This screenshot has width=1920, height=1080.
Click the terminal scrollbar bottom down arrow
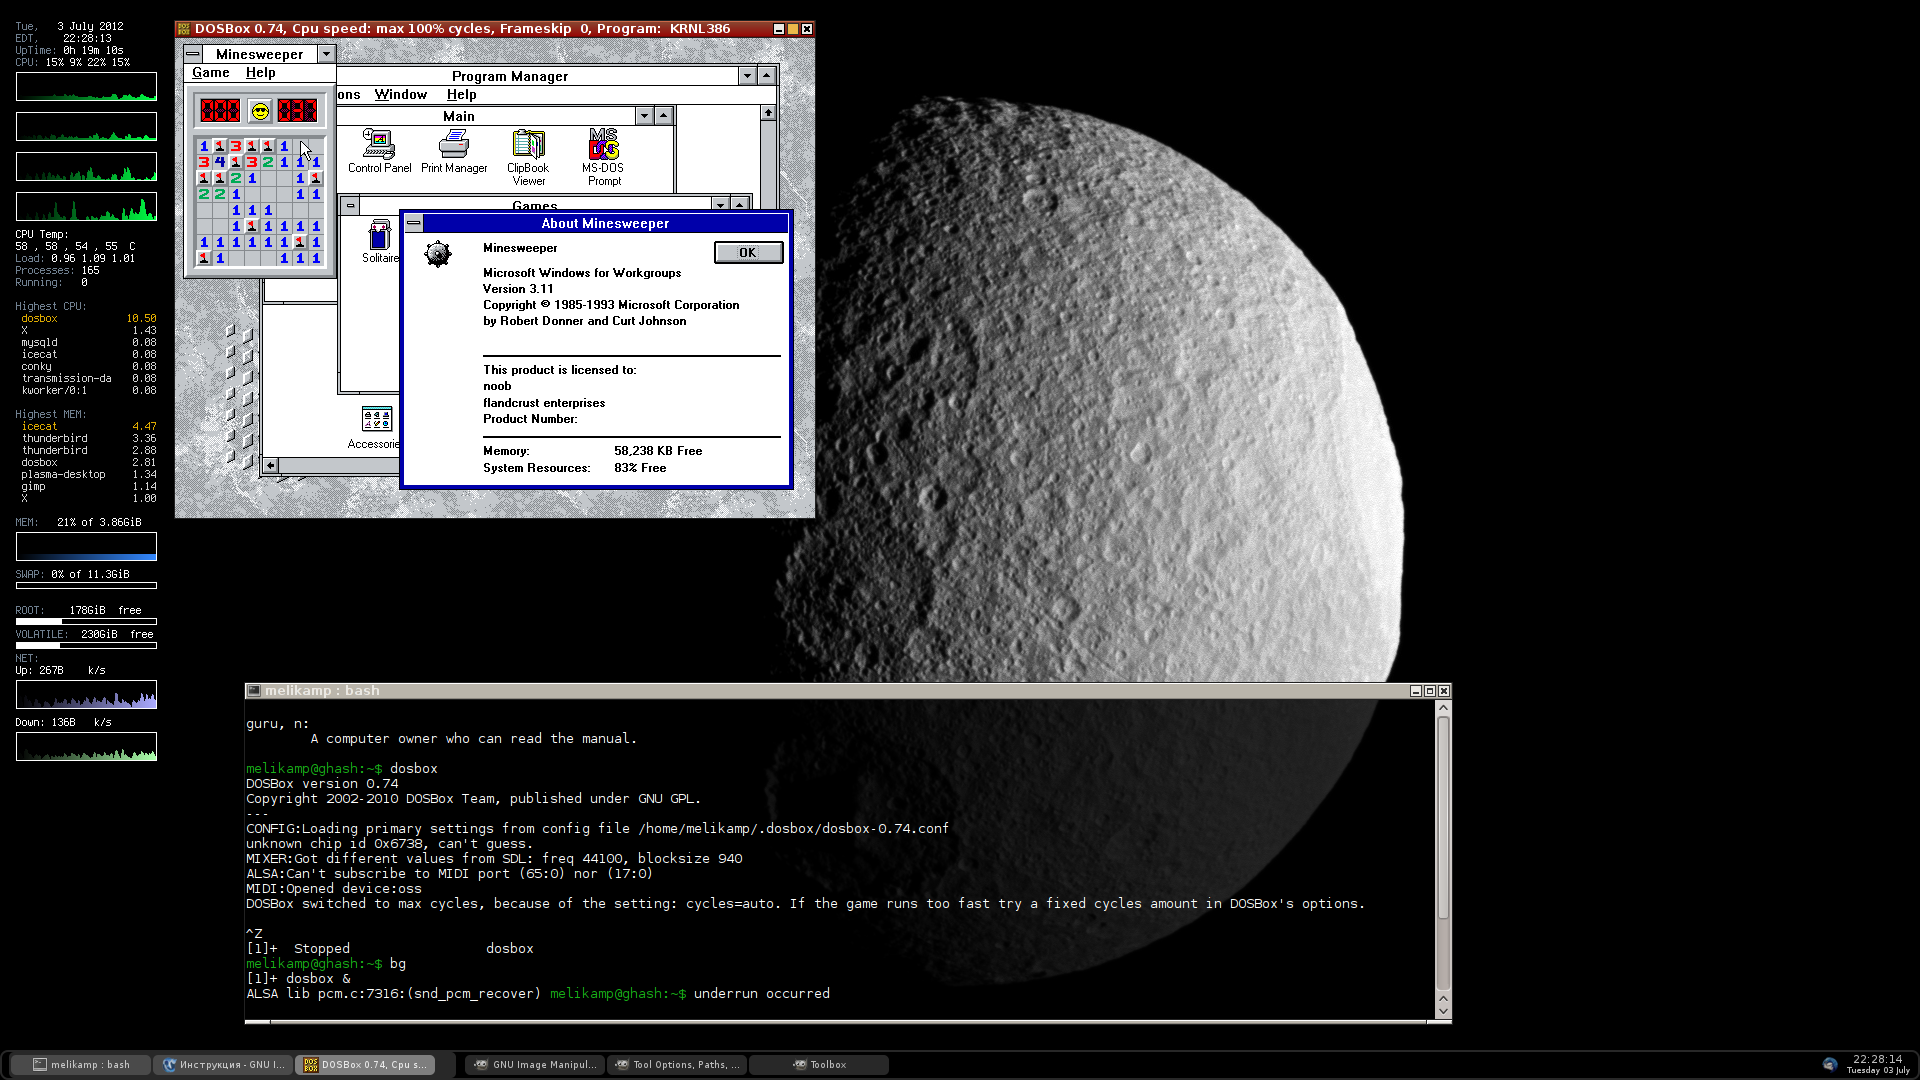(x=1443, y=1011)
